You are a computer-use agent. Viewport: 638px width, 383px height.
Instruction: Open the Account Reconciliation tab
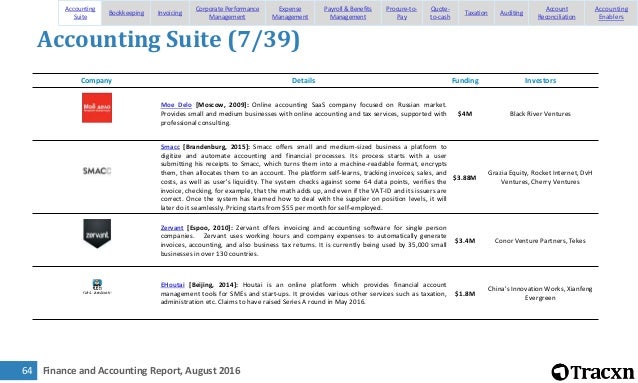[557, 13]
